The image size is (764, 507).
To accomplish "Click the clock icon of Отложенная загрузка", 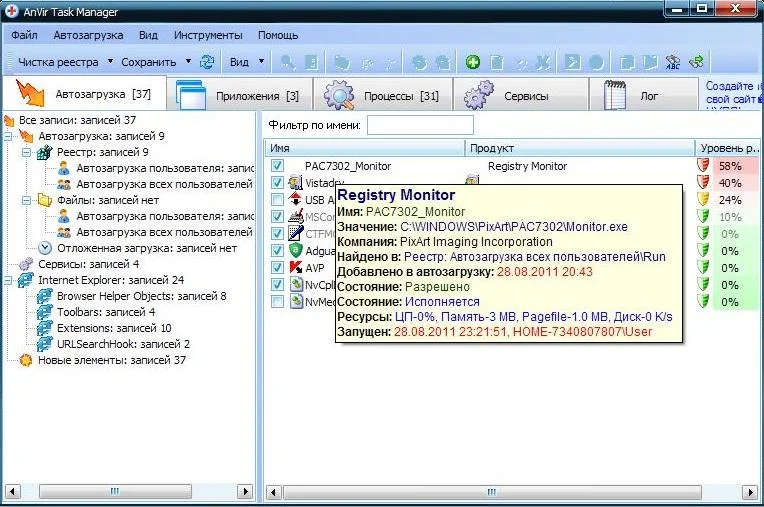I will 45,248.
